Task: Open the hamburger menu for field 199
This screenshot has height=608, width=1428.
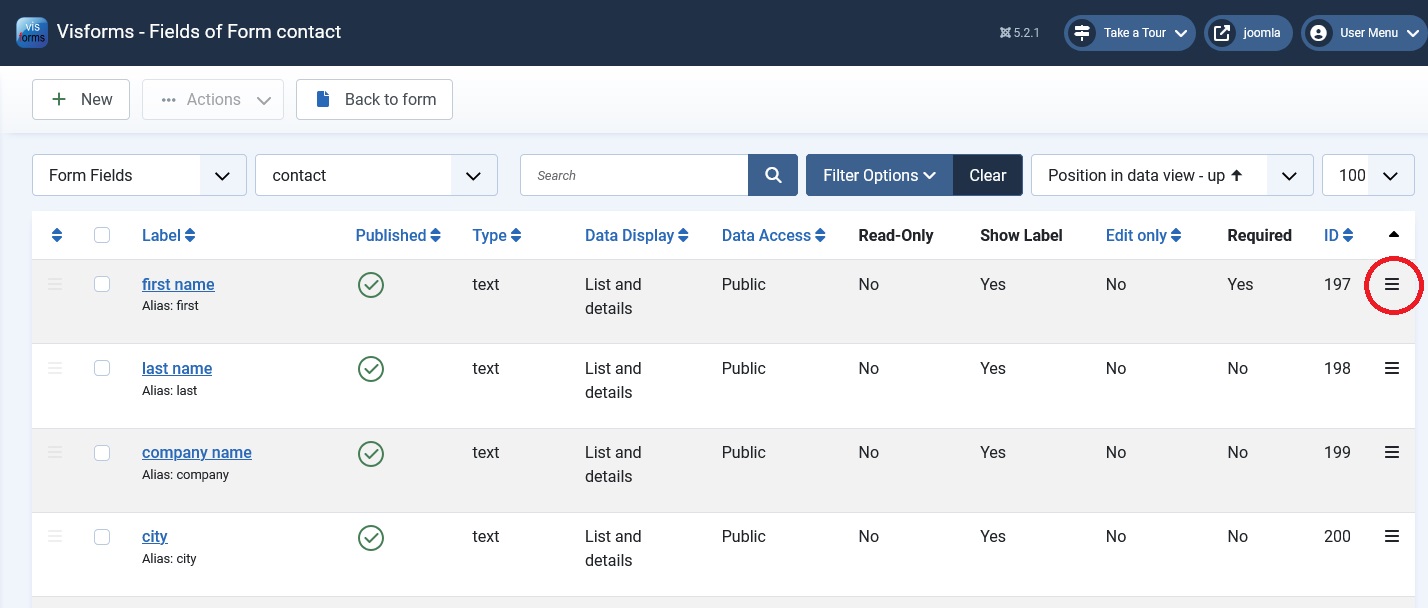Action: [1392, 452]
